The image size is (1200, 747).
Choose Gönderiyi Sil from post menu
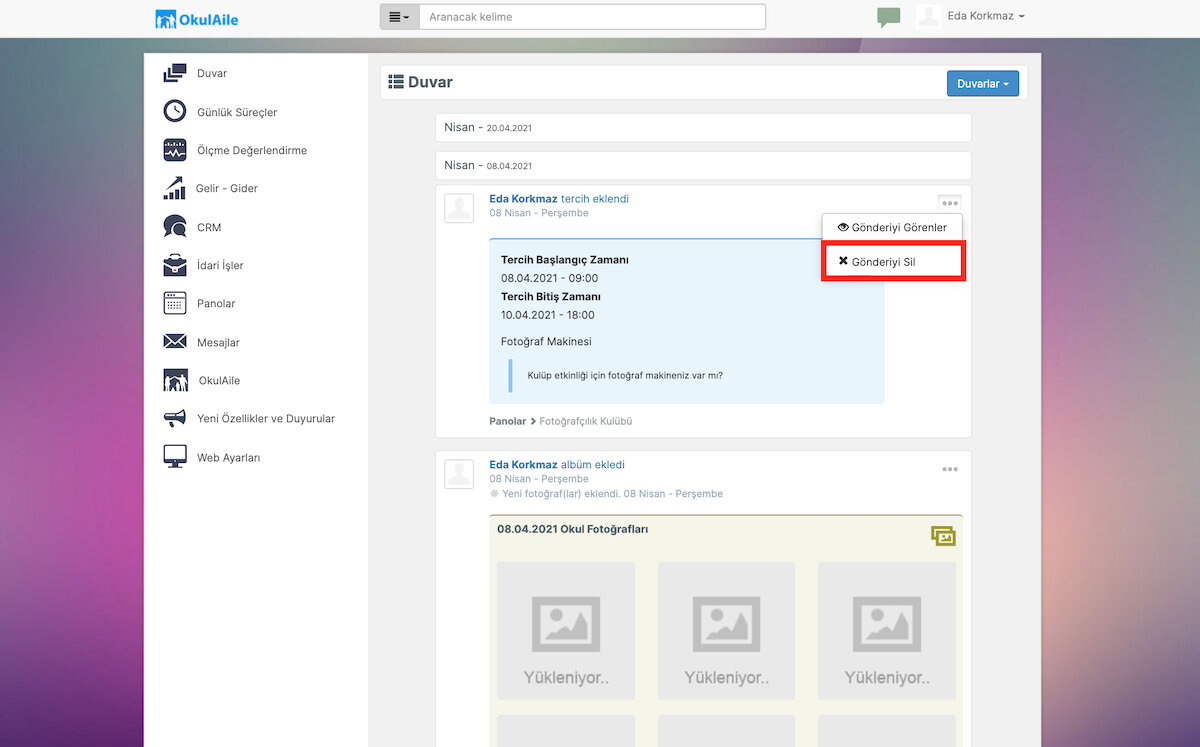point(892,262)
